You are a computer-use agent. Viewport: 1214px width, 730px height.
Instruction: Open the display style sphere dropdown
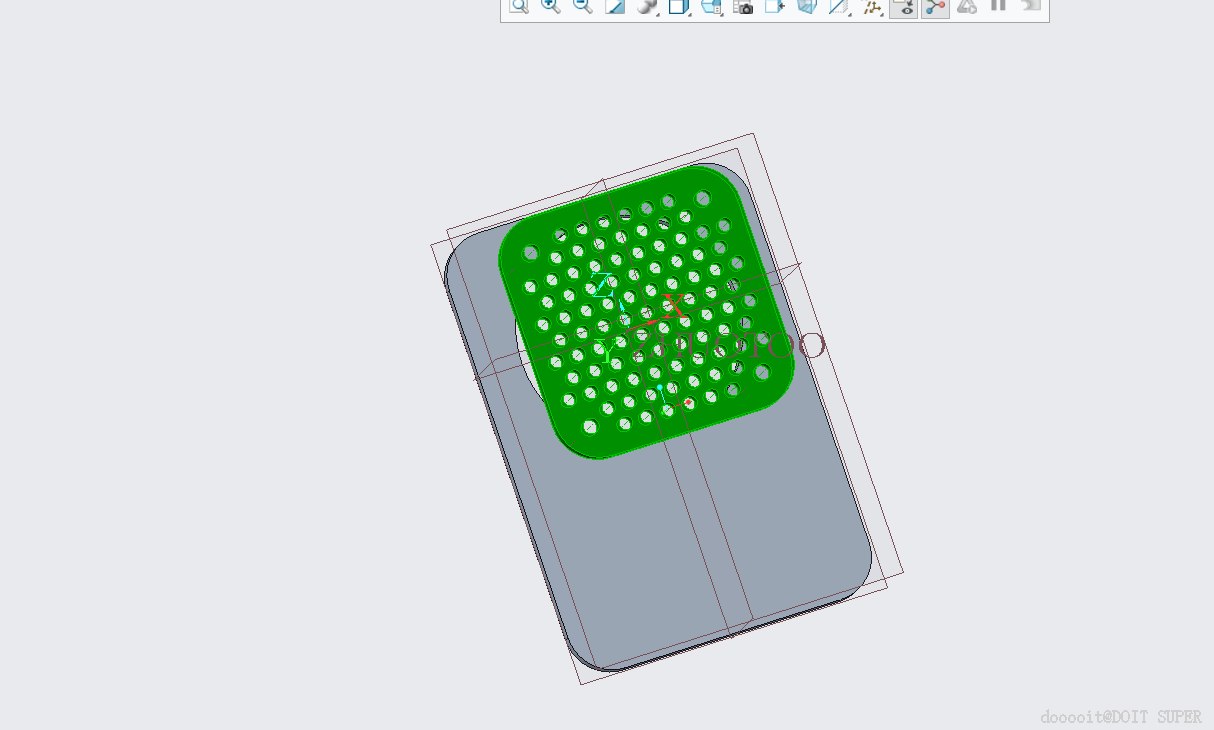click(x=647, y=6)
